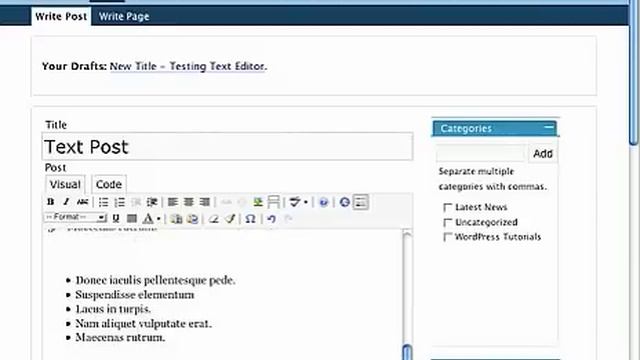Toggle the advanced toolbar (kitchen sink) icon

361,202
